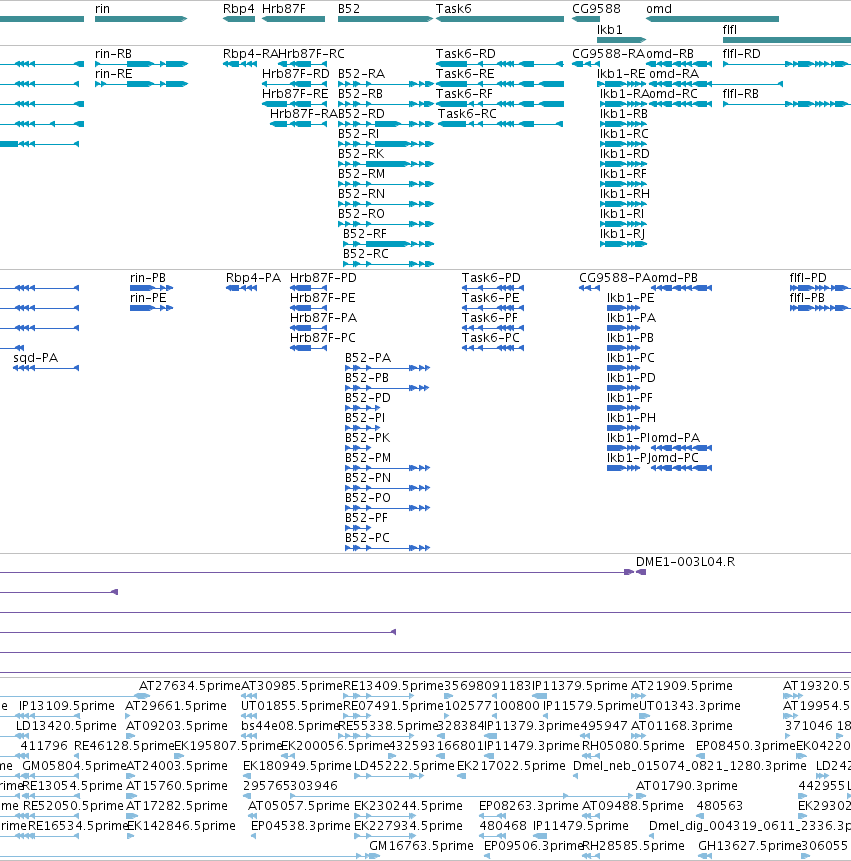Screen dimensions: 851x861
Task: Select the CG9588 gene label
Action: [x=596, y=9]
